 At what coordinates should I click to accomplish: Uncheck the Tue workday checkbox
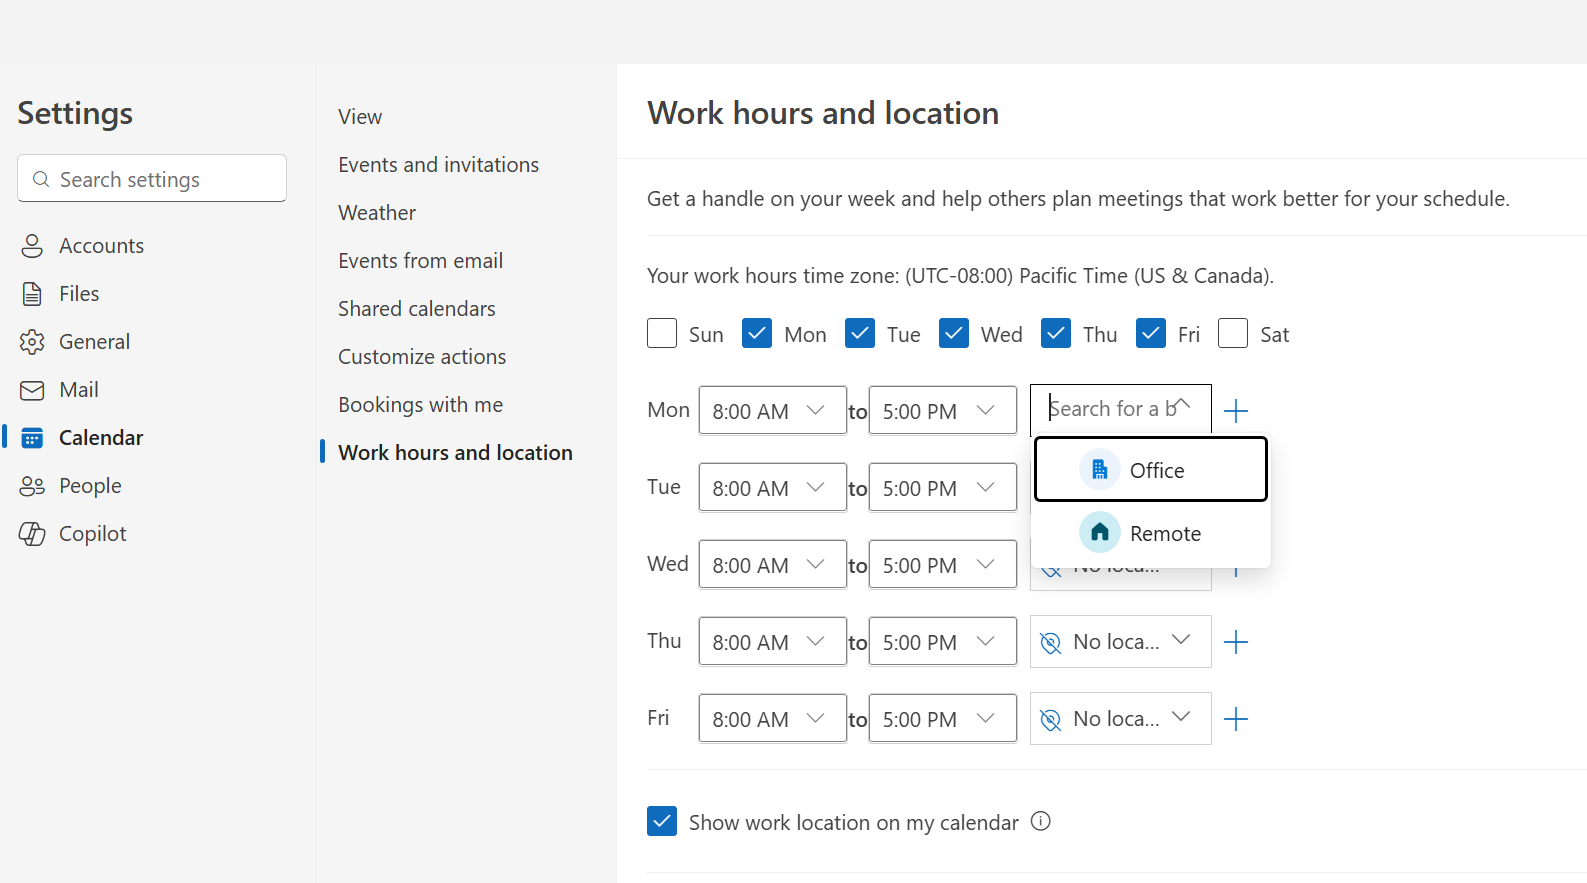click(x=860, y=333)
